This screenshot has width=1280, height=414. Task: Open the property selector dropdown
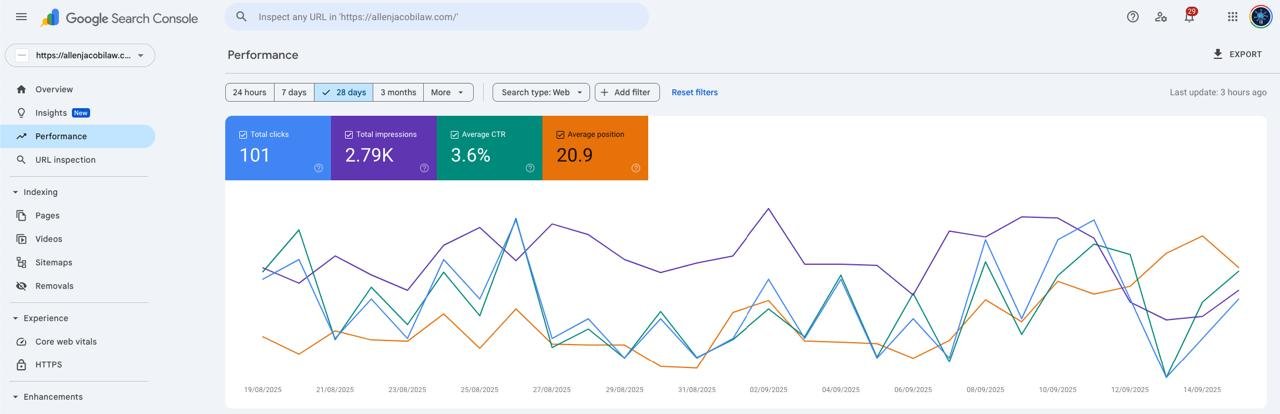(80, 55)
